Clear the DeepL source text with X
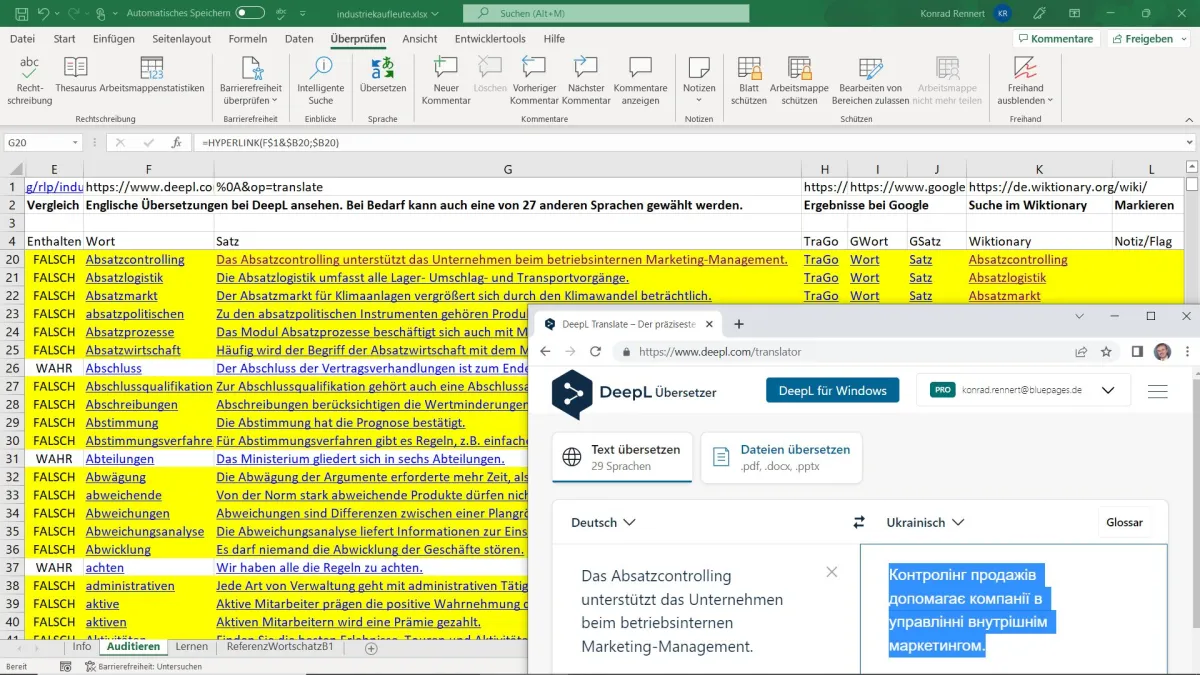This screenshot has width=1200, height=675. [x=831, y=572]
